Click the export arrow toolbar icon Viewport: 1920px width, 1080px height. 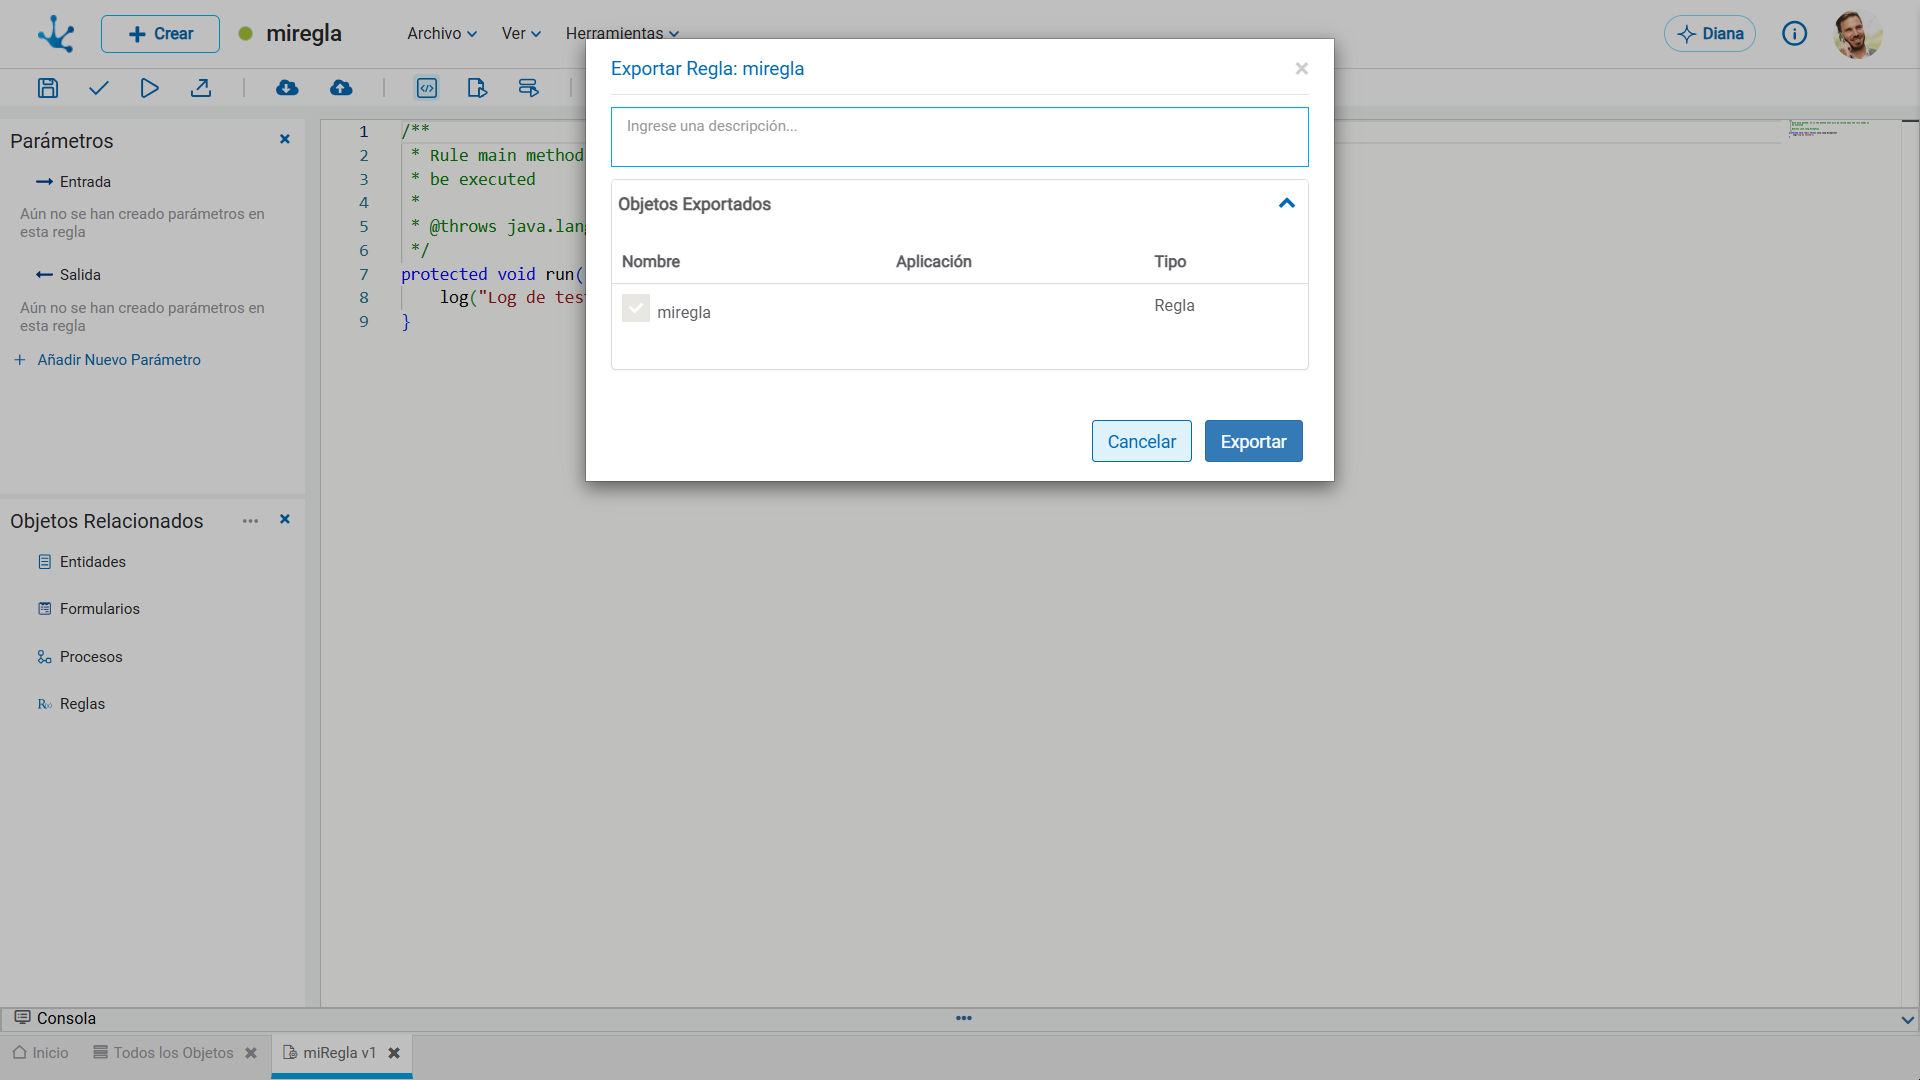point(201,88)
